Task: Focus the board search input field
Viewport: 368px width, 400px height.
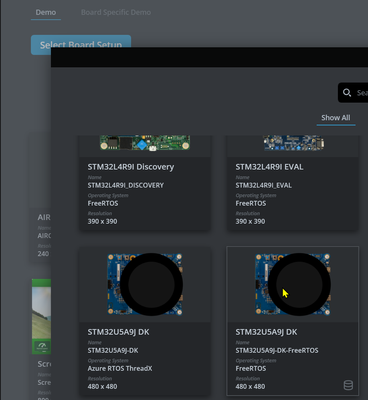Action: [x=353, y=93]
